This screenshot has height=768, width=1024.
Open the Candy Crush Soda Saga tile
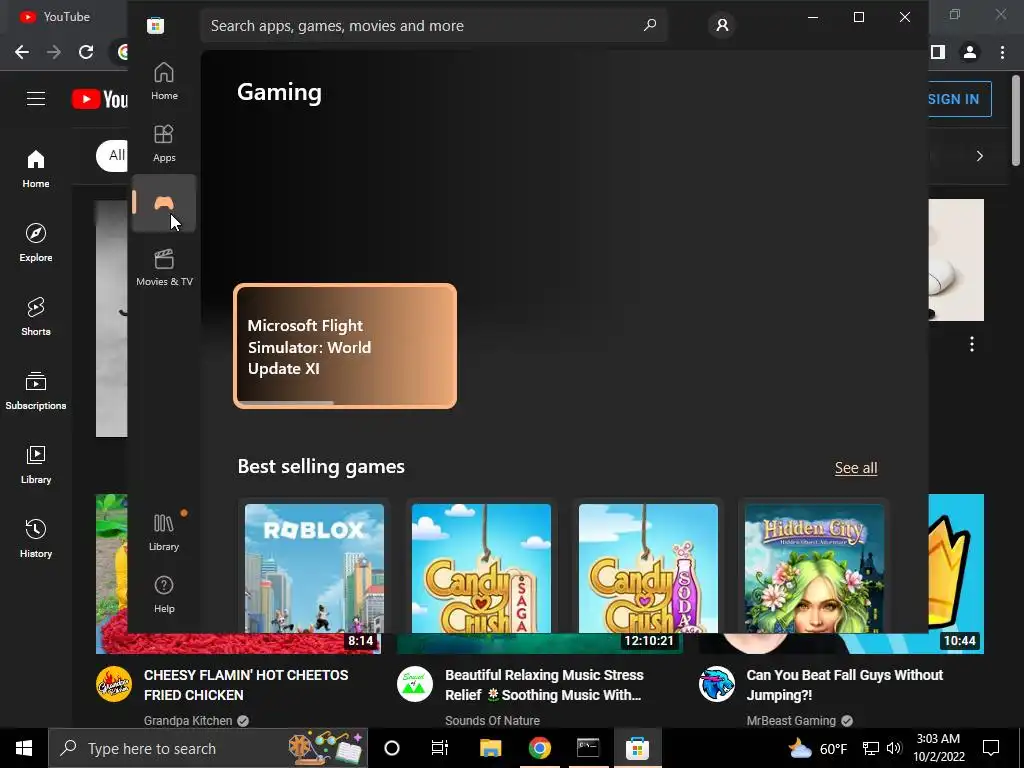pyautogui.click(x=648, y=567)
